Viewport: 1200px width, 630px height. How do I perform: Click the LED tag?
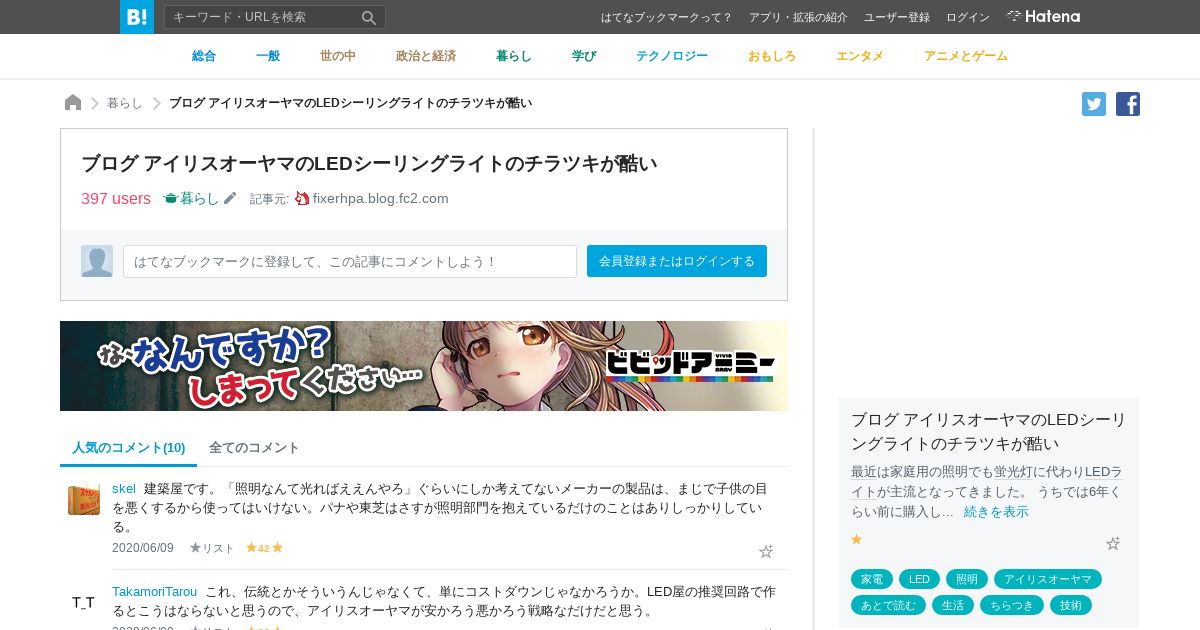pos(919,579)
